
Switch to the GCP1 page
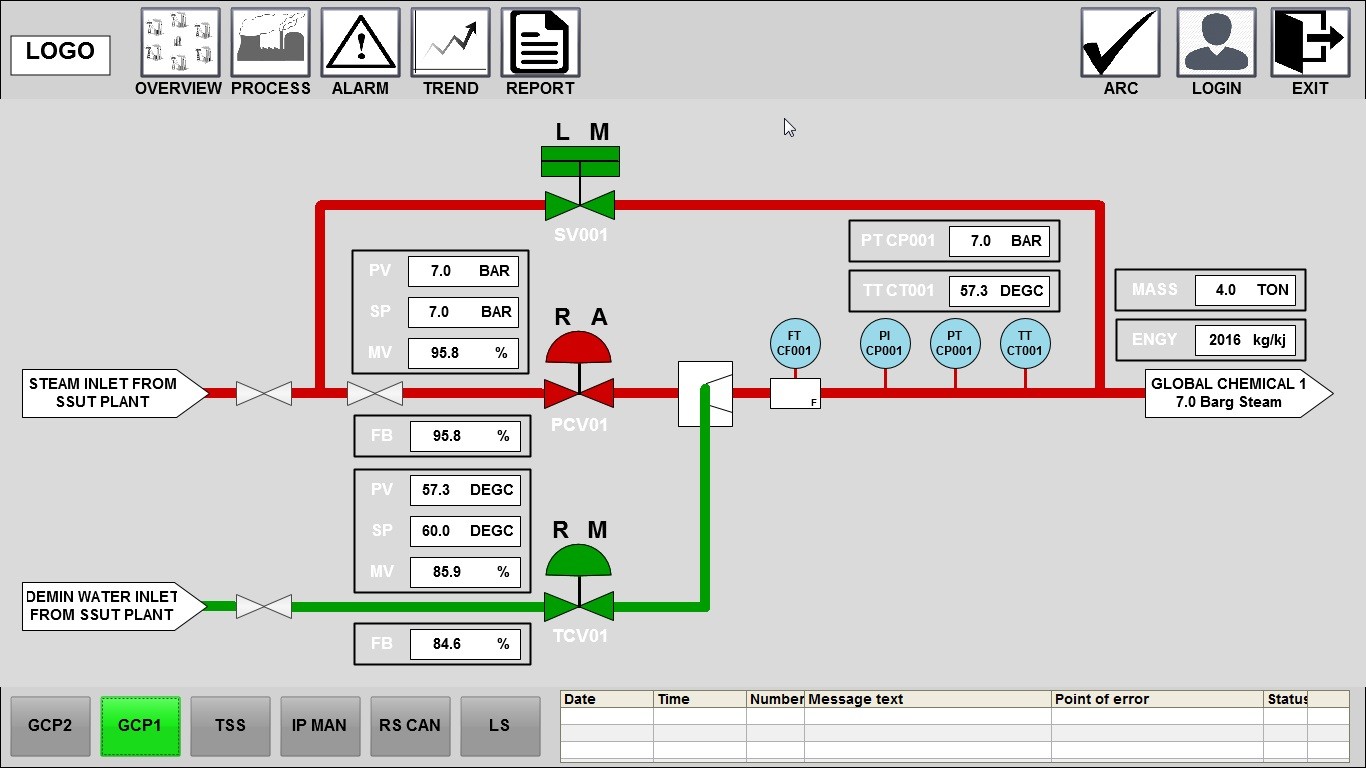pos(140,726)
